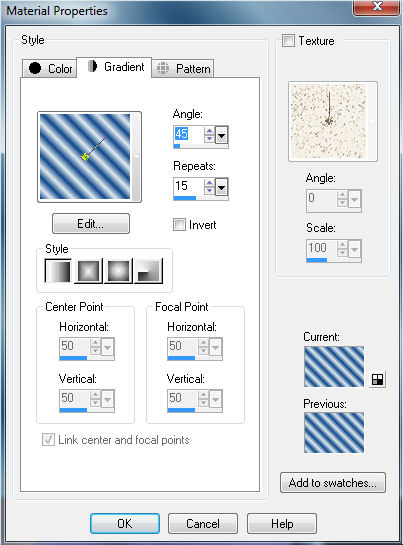The image size is (403, 545).
Task: Increase the gradient Angle with up arrow
Action: (x=209, y=131)
